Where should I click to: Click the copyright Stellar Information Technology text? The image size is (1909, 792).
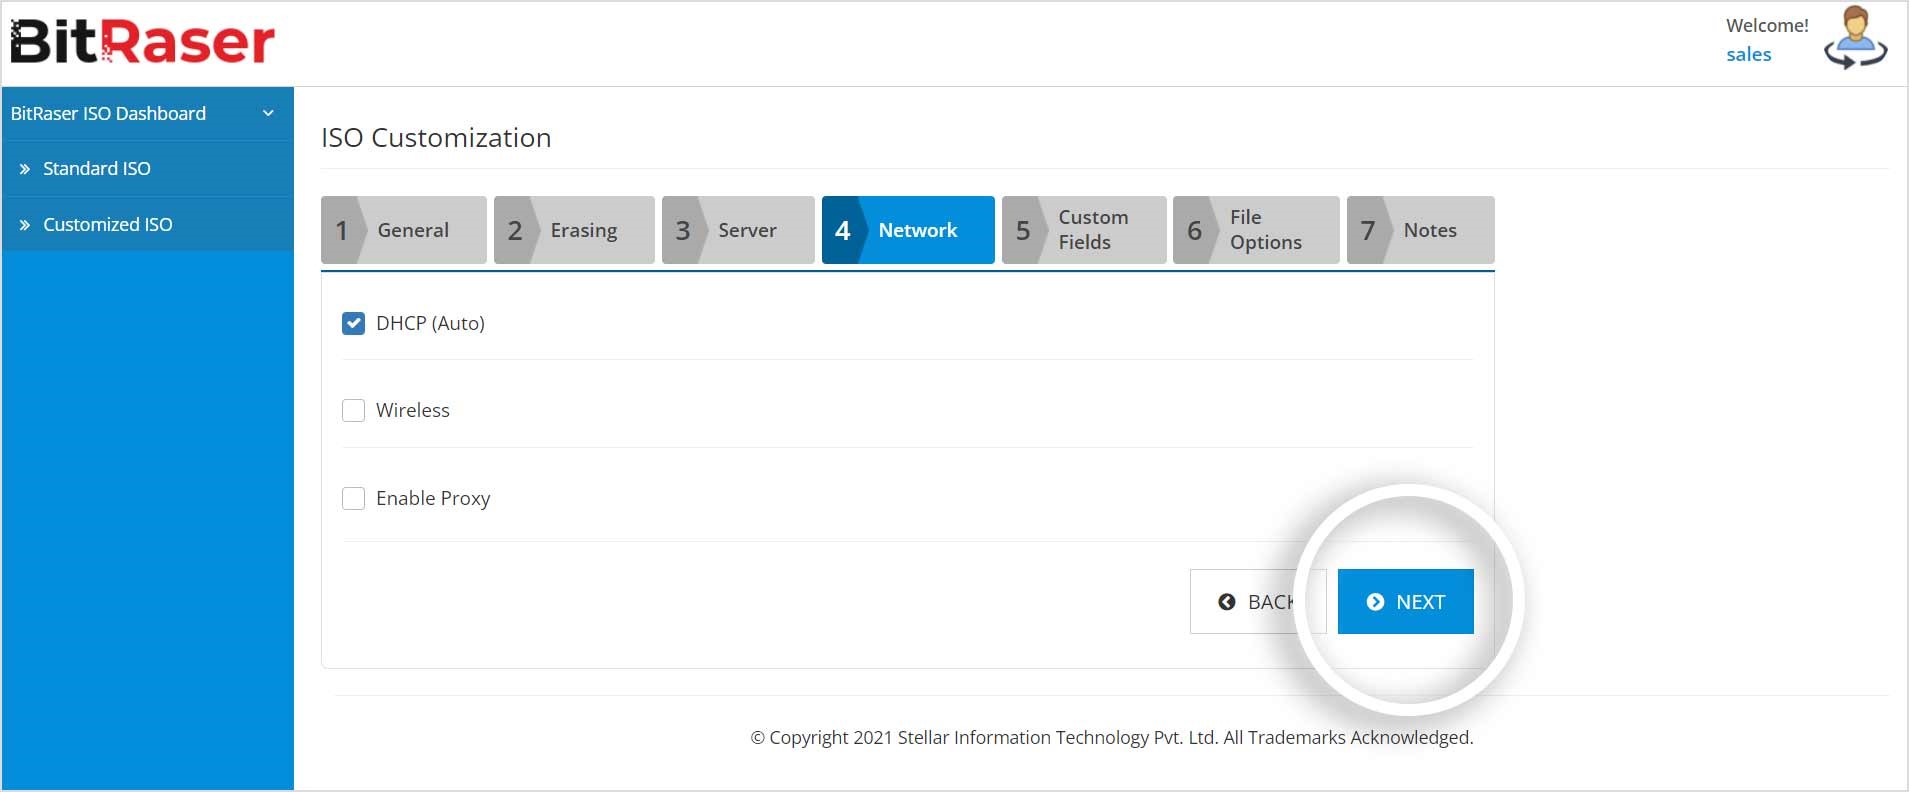1112,737
